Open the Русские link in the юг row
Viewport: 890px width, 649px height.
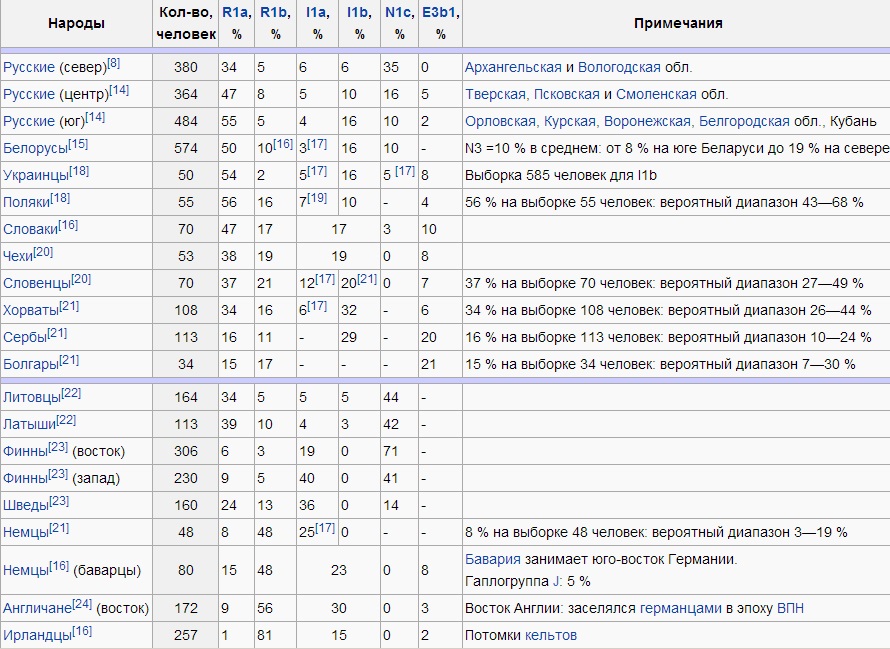pos(29,122)
